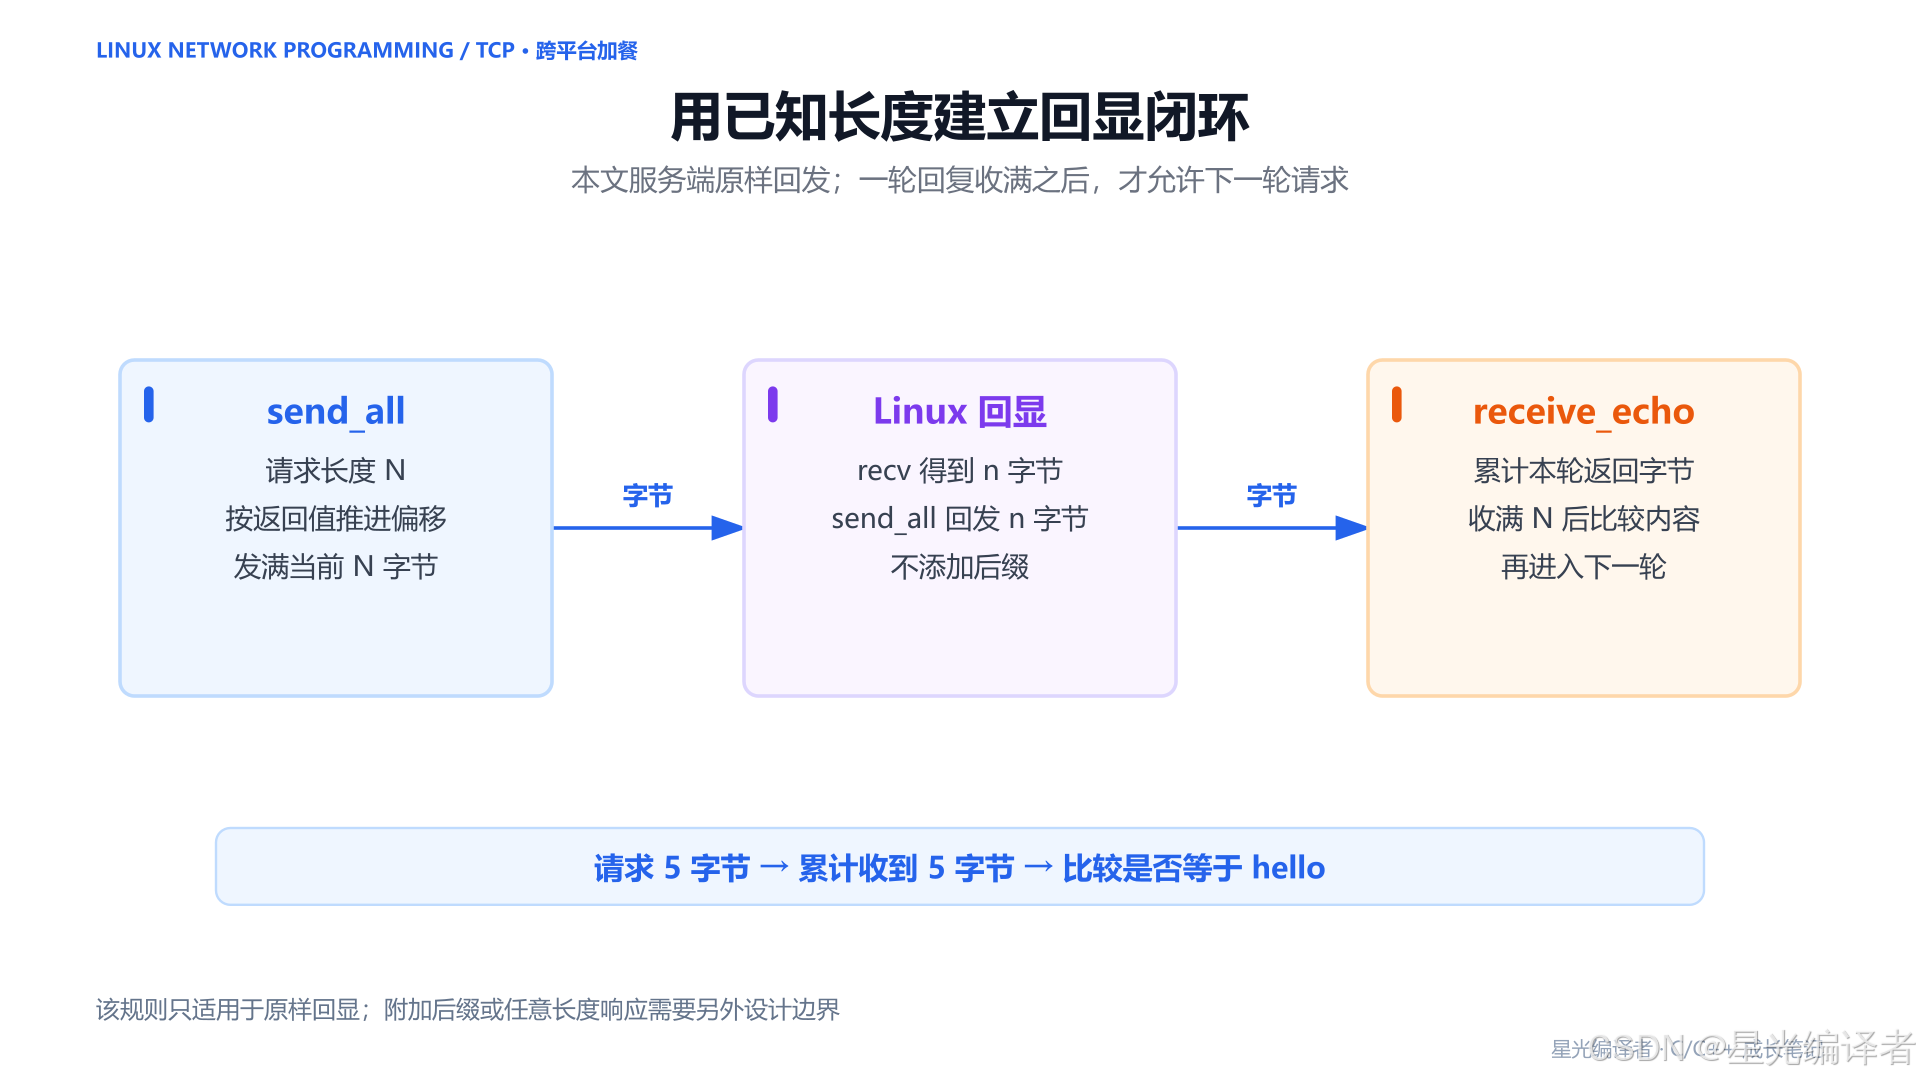Viewport: 1920px width, 1080px height.
Task: Click the 字节 label between send_all and Linux 回显
Action: coord(647,495)
